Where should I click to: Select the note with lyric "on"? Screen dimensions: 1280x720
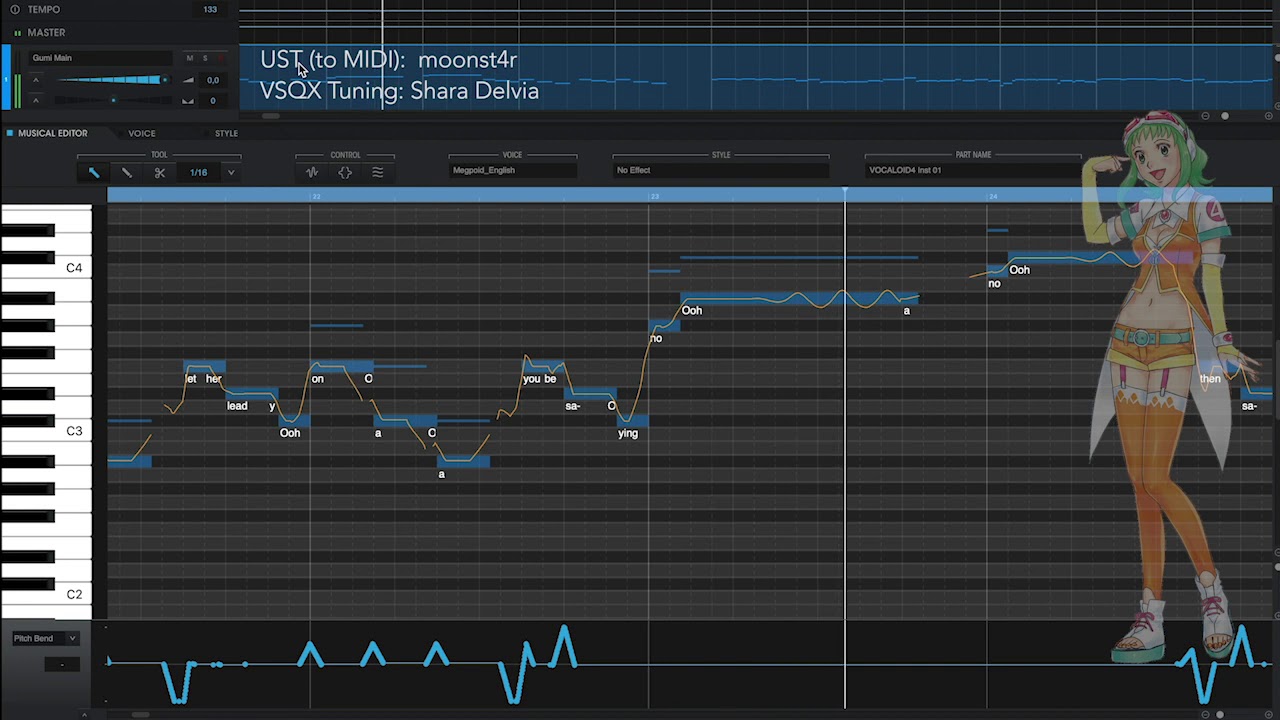(x=341, y=366)
